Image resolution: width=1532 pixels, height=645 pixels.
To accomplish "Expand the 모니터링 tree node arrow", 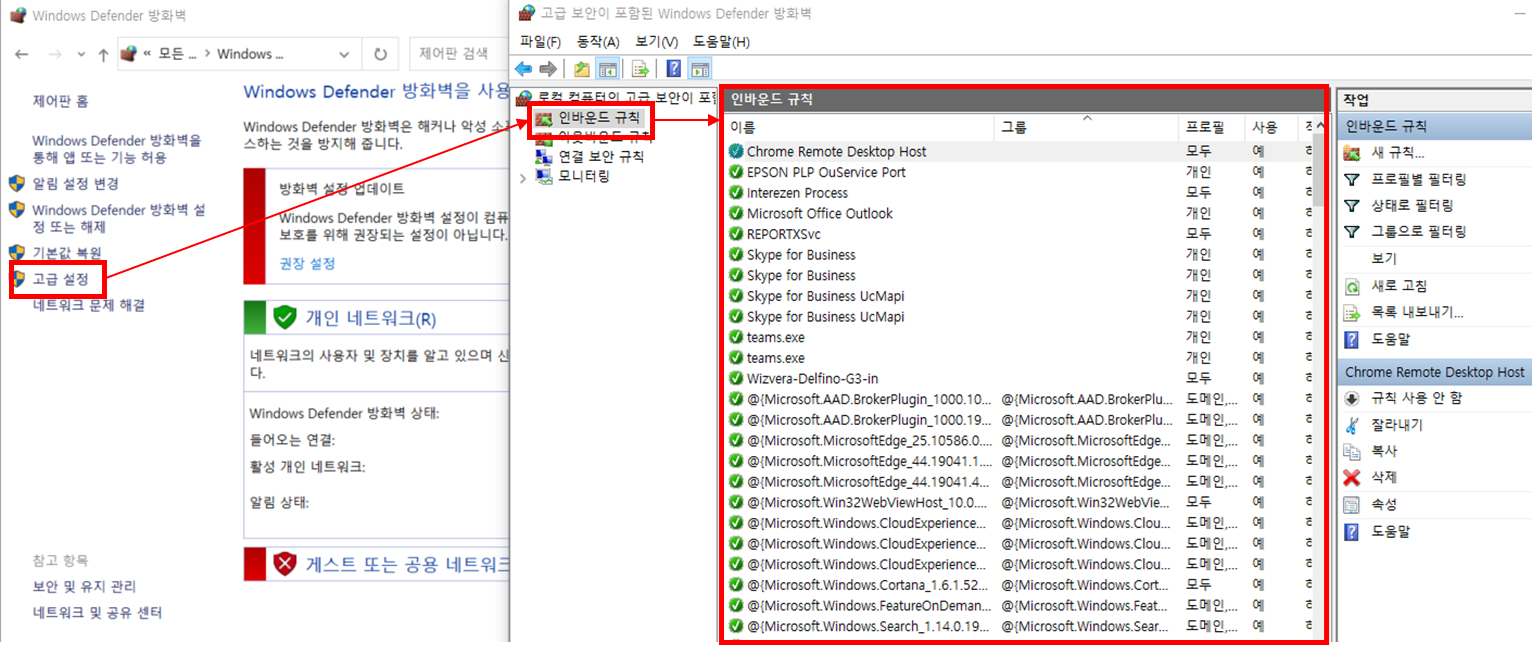I will [x=523, y=177].
